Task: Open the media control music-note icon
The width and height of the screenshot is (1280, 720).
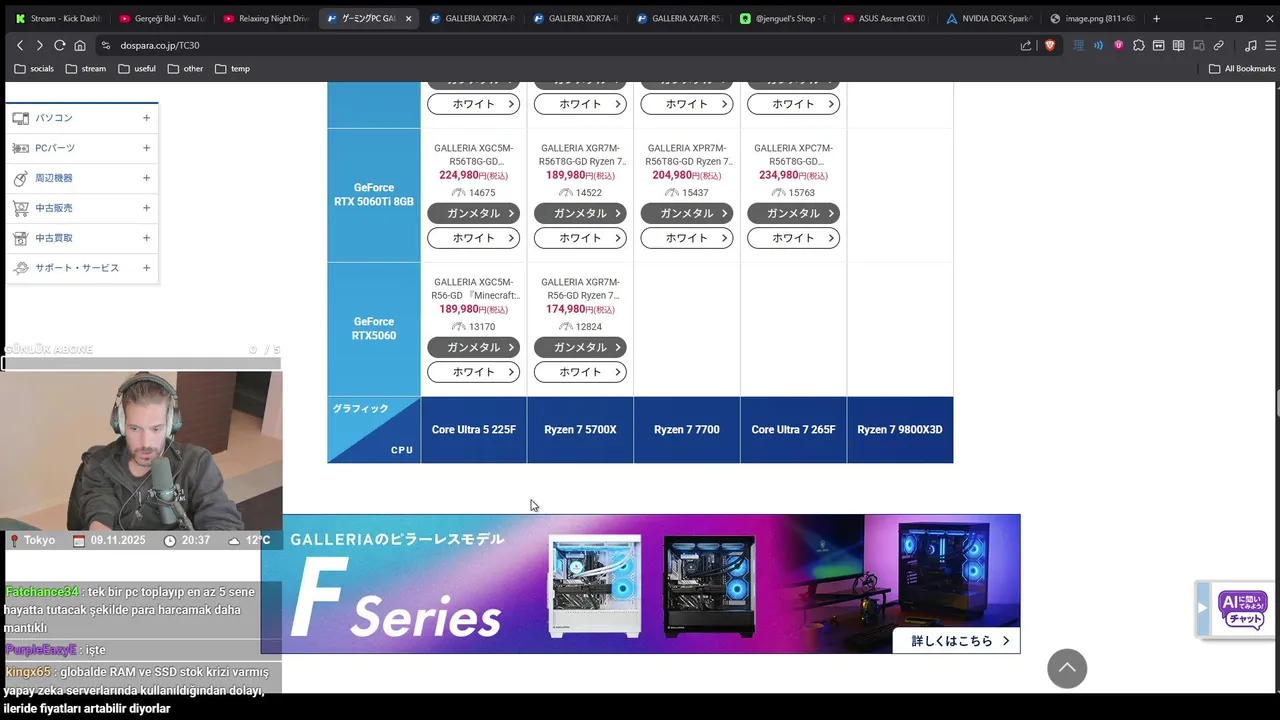Action: pos(1250,45)
